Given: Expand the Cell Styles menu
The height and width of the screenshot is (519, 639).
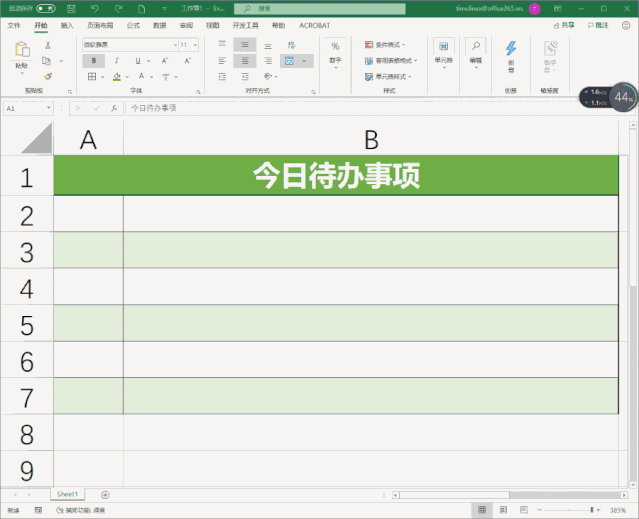Looking at the screenshot, I should pyautogui.click(x=388, y=76).
